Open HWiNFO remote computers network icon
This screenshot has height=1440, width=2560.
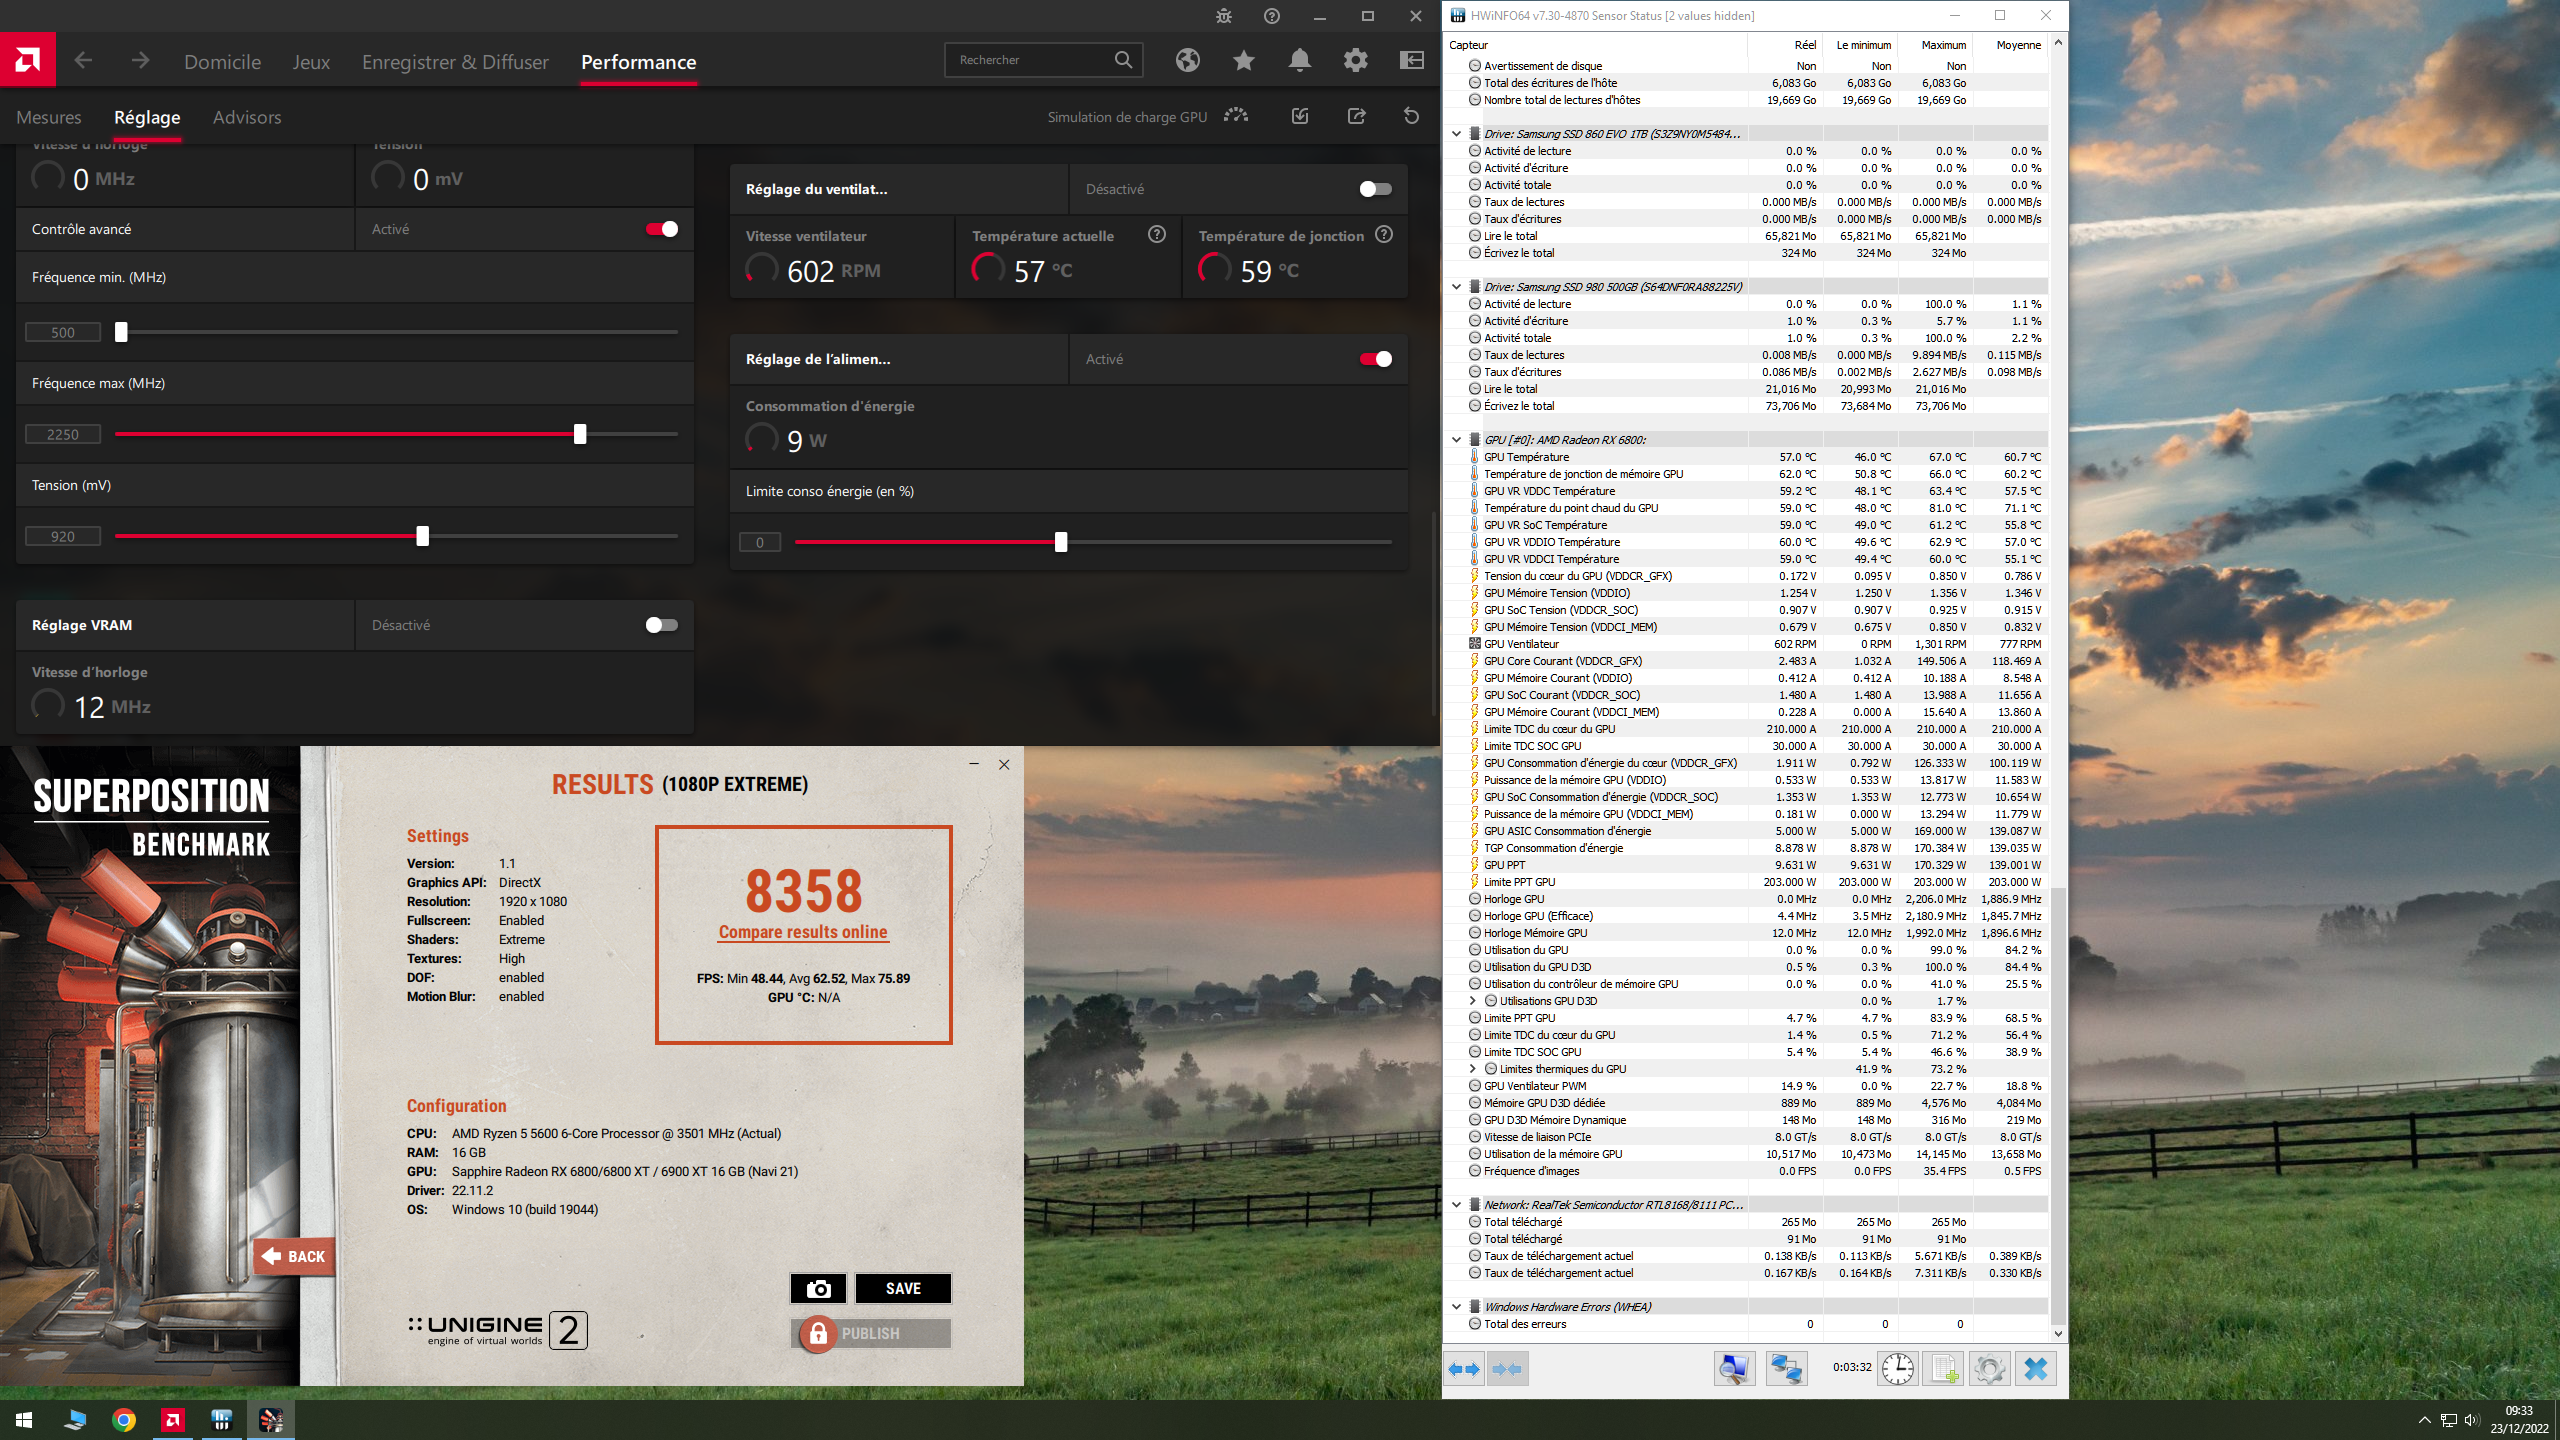point(1787,1368)
